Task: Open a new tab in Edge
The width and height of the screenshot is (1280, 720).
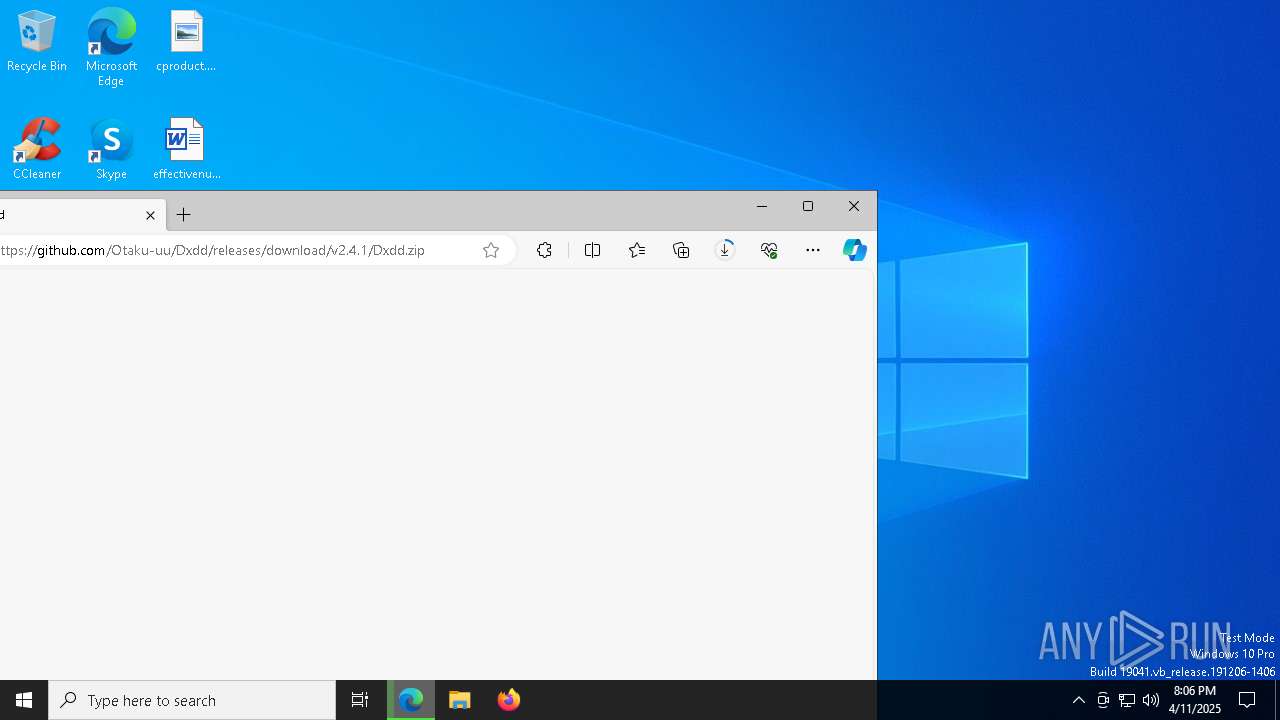Action: pyautogui.click(x=184, y=215)
